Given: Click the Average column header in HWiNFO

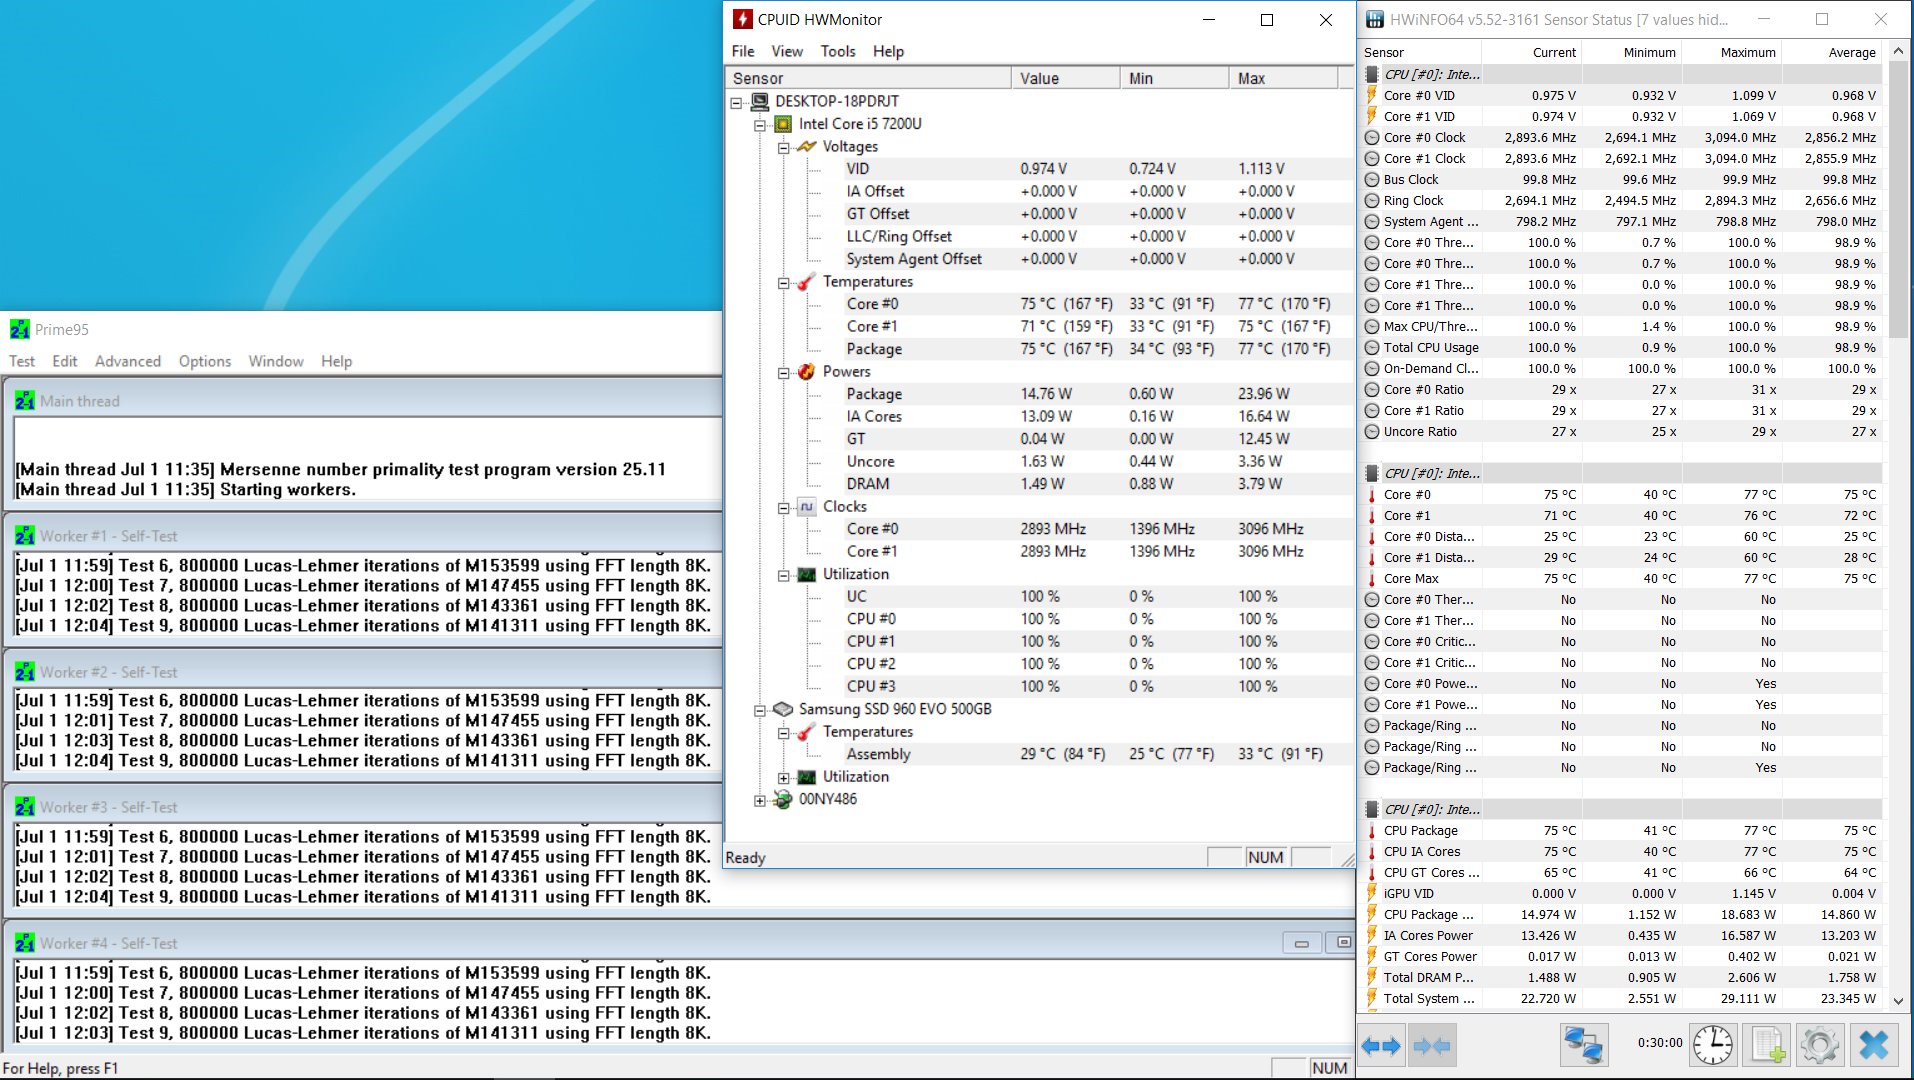Looking at the screenshot, I should (1832, 52).
